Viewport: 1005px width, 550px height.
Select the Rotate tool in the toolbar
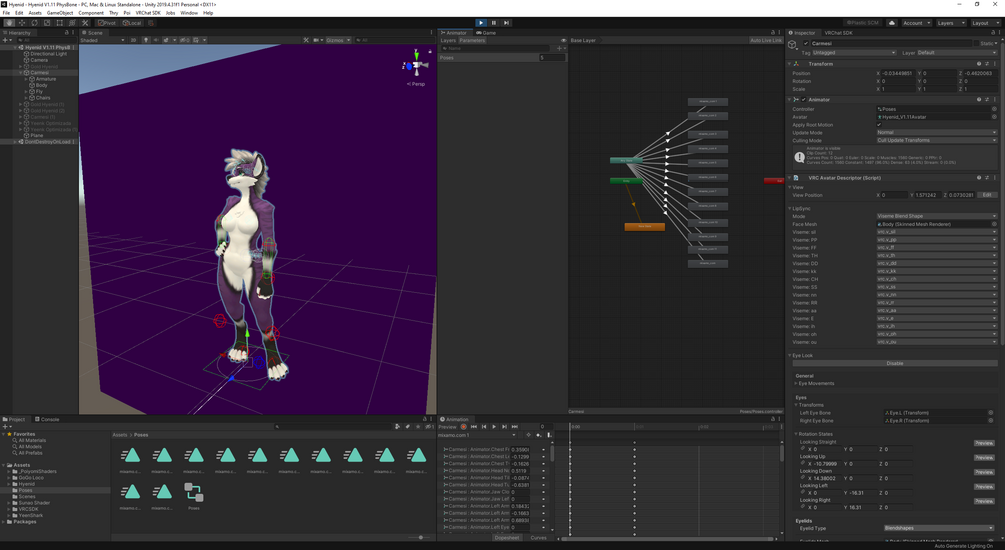(x=34, y=22)
